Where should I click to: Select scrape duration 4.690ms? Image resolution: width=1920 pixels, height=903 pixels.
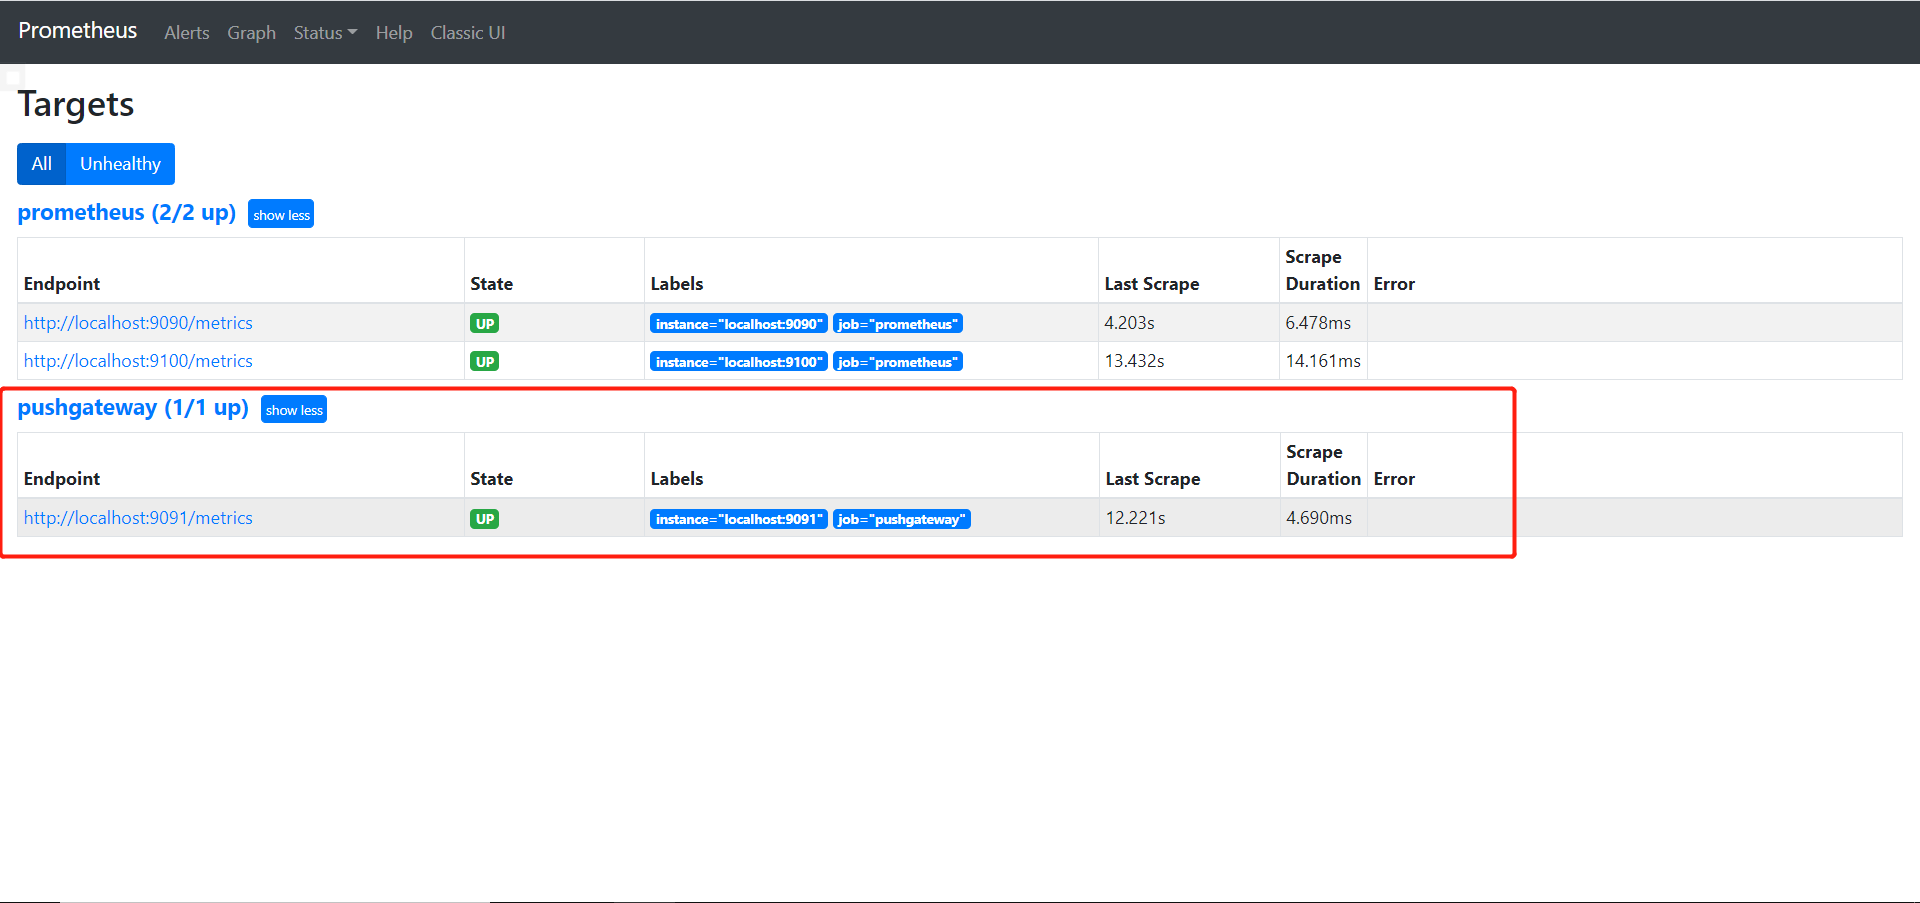click(x=1319, y=518)
